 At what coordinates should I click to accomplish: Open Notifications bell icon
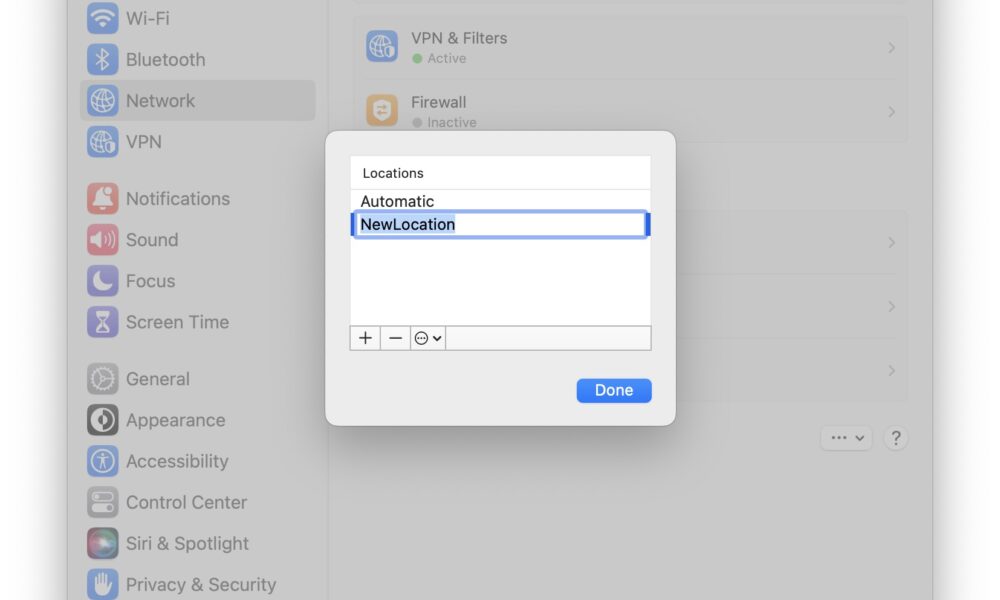pos(102,198)
